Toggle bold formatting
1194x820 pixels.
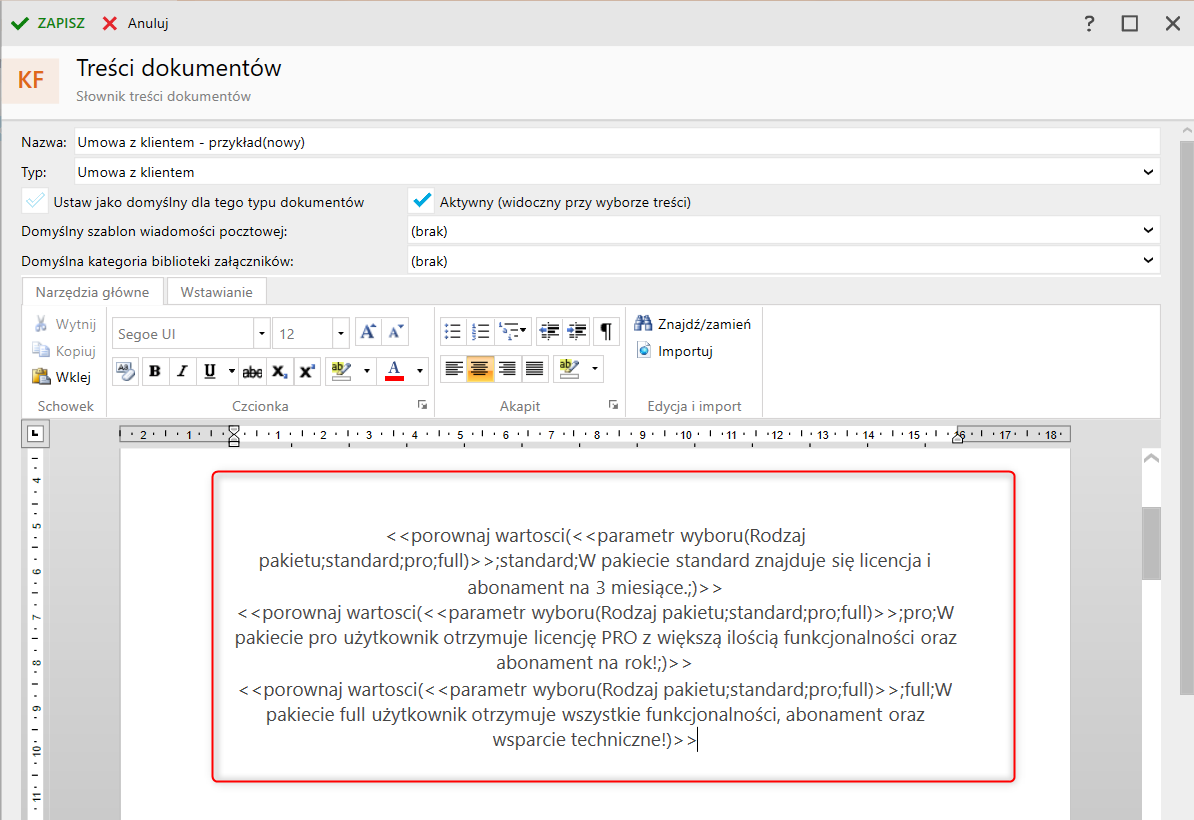(155, 371)
